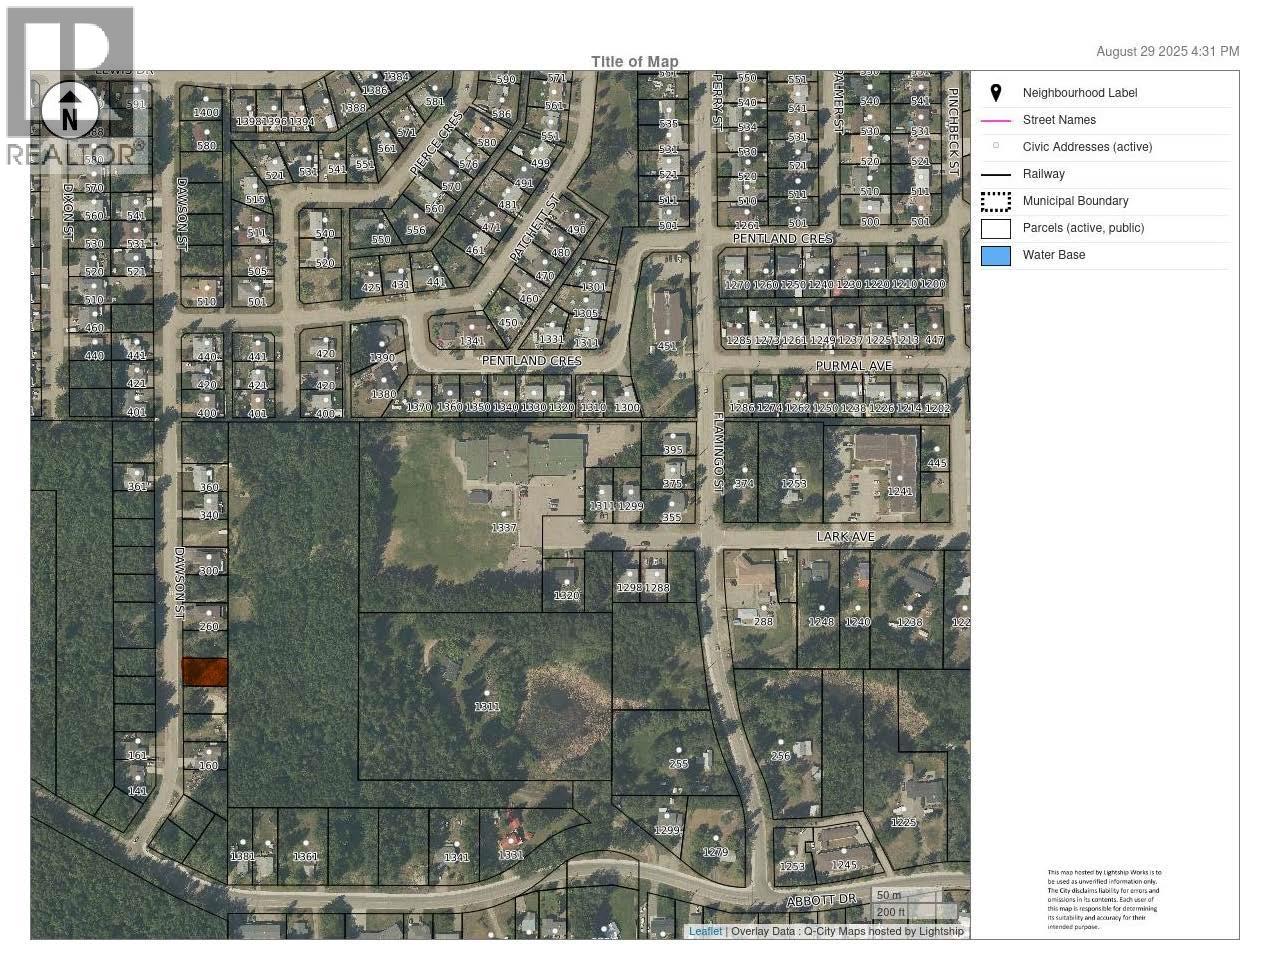
Task: Click the Civic Addresses dot symbol in legend
Action: (996, 146)
